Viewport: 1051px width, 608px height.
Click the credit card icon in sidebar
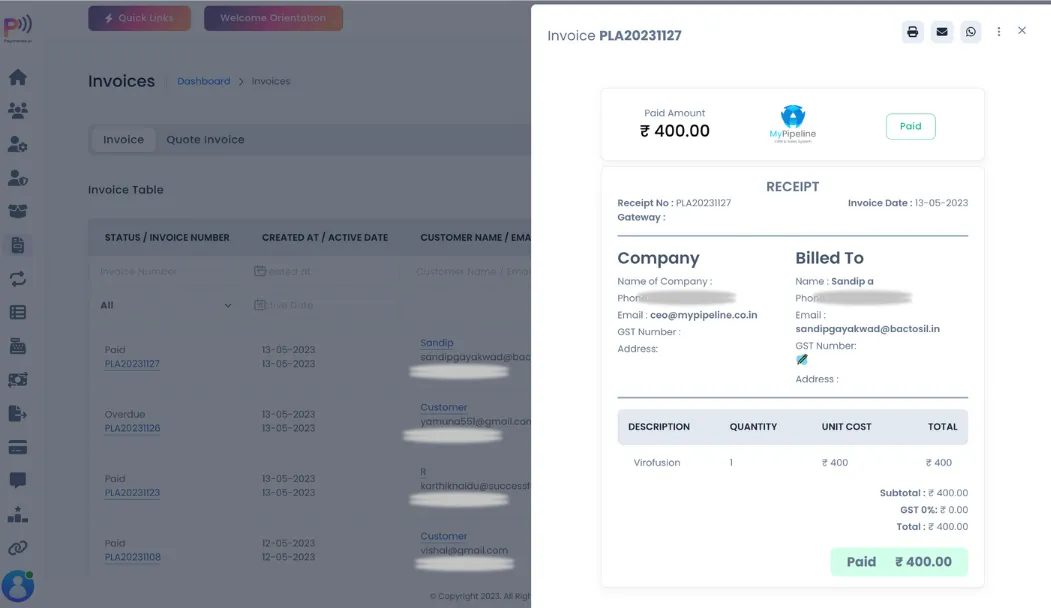18,446
